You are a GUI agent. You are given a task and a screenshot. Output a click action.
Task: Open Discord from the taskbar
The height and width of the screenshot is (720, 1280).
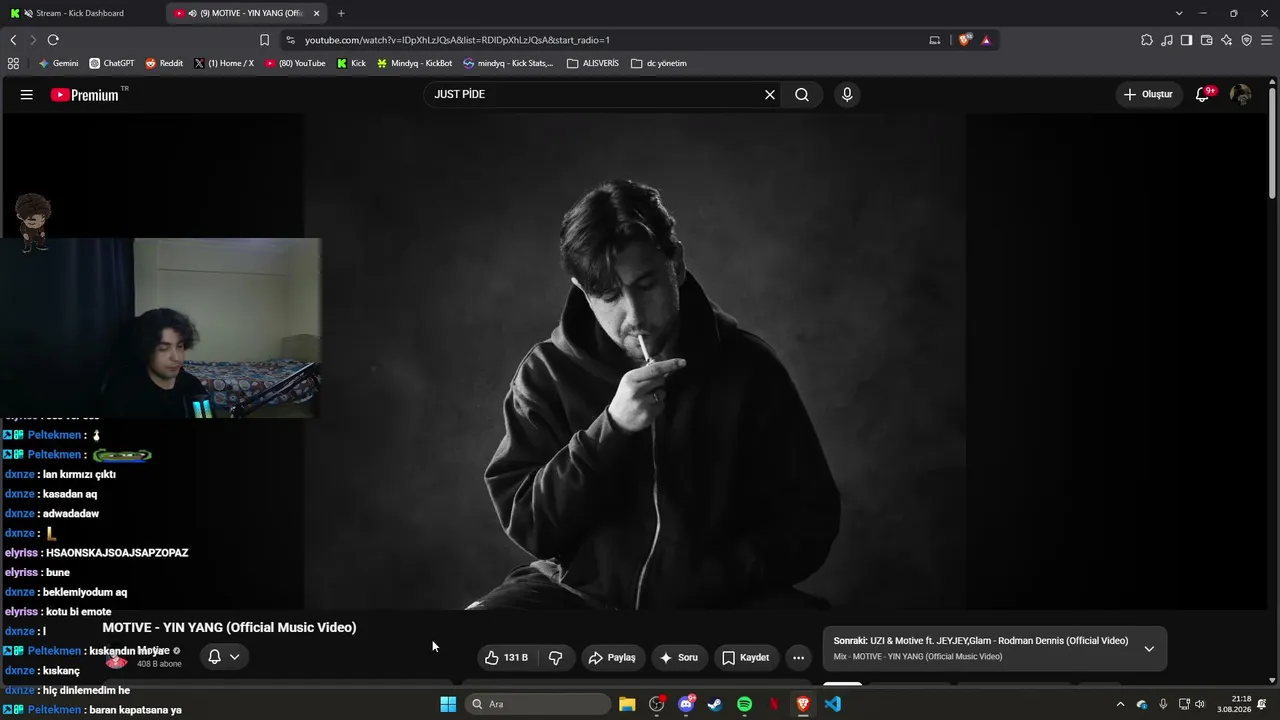click(686, 704)
